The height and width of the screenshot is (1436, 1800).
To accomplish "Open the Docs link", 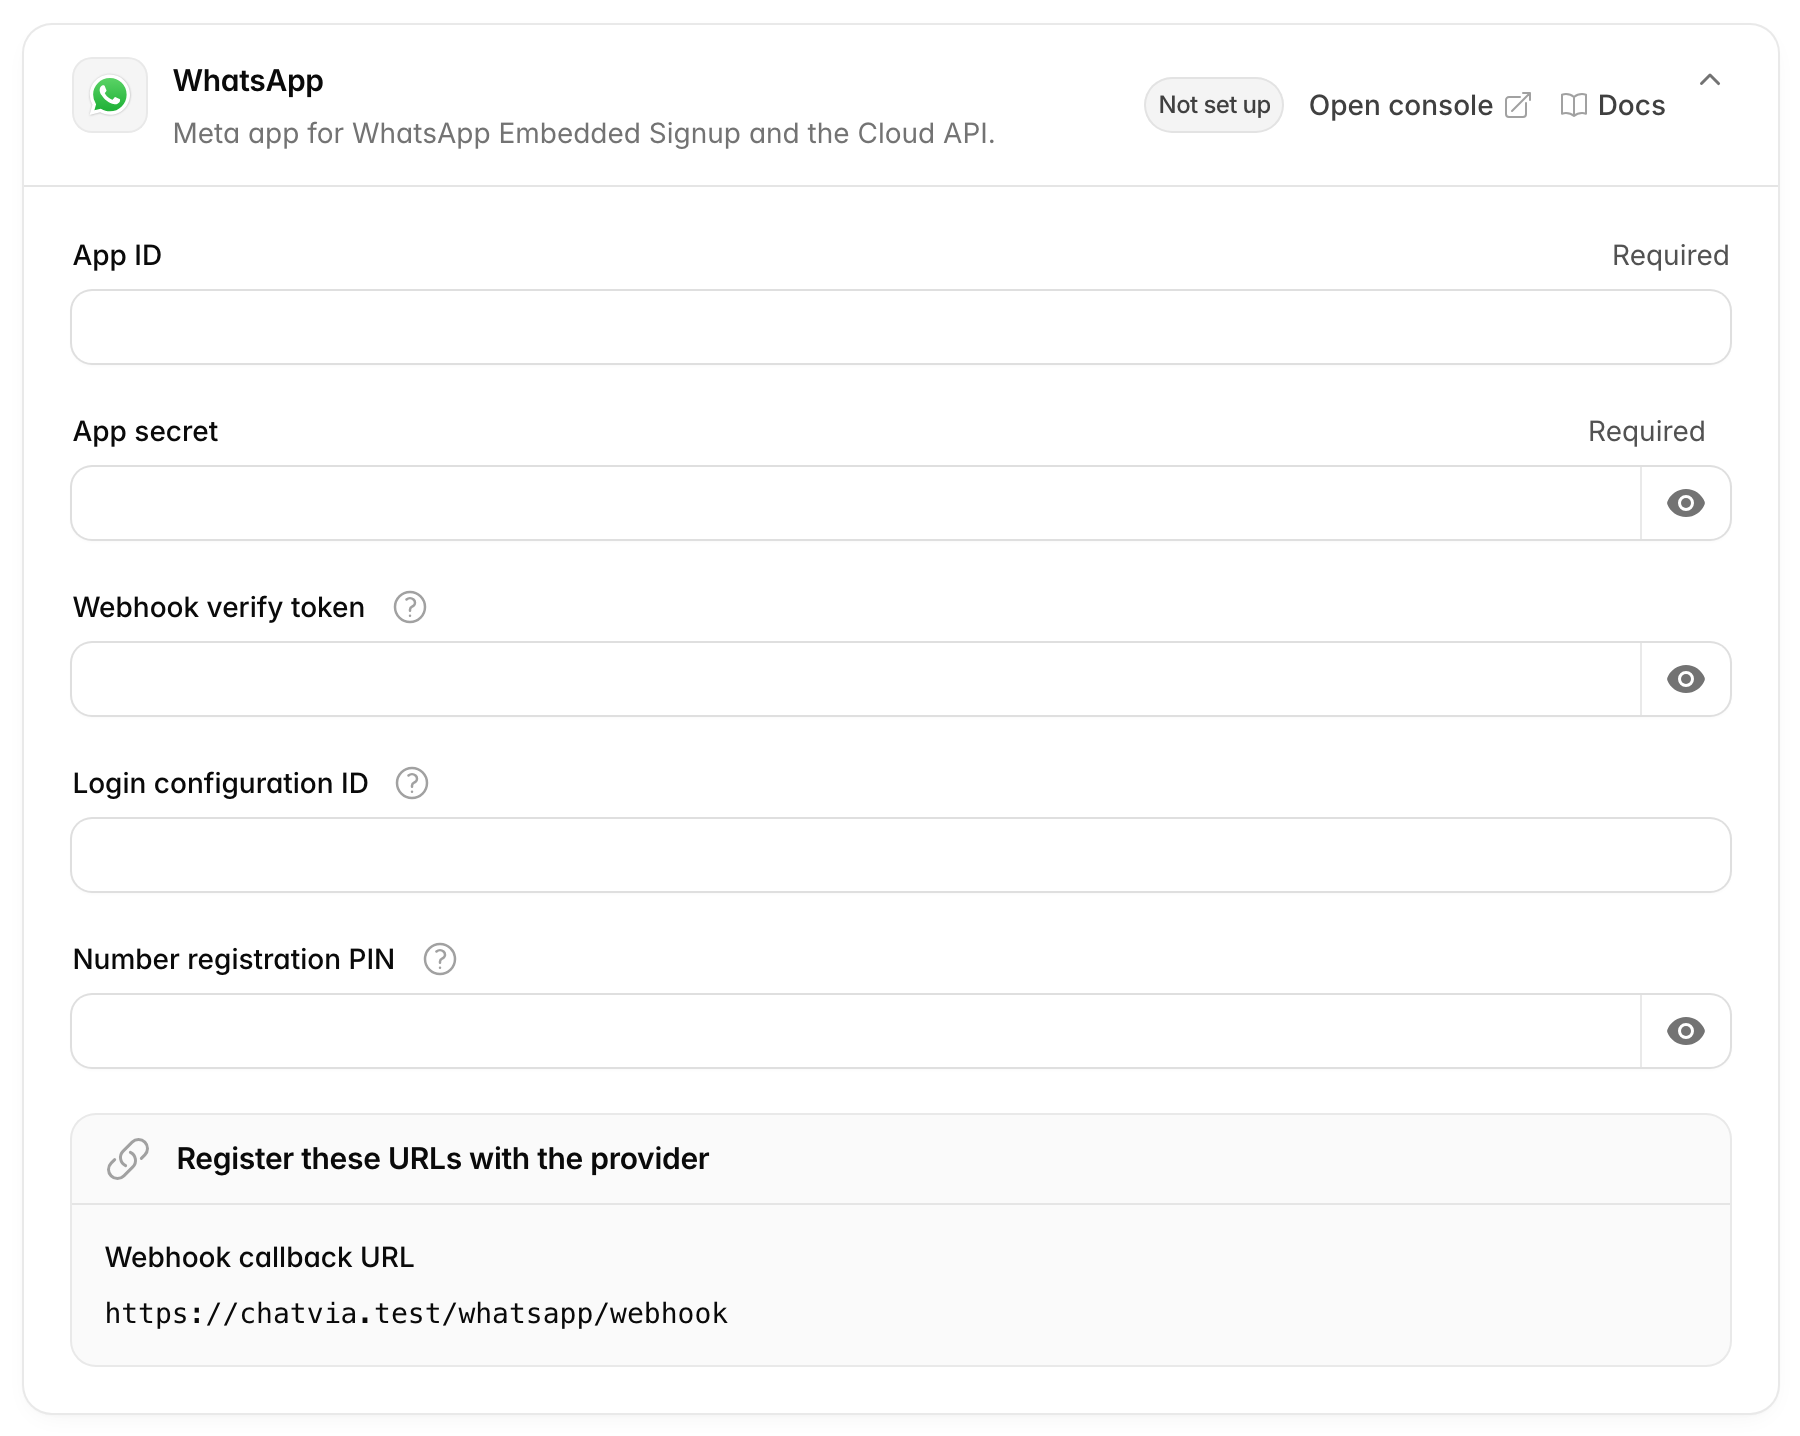I will (x=1612, y=105).
